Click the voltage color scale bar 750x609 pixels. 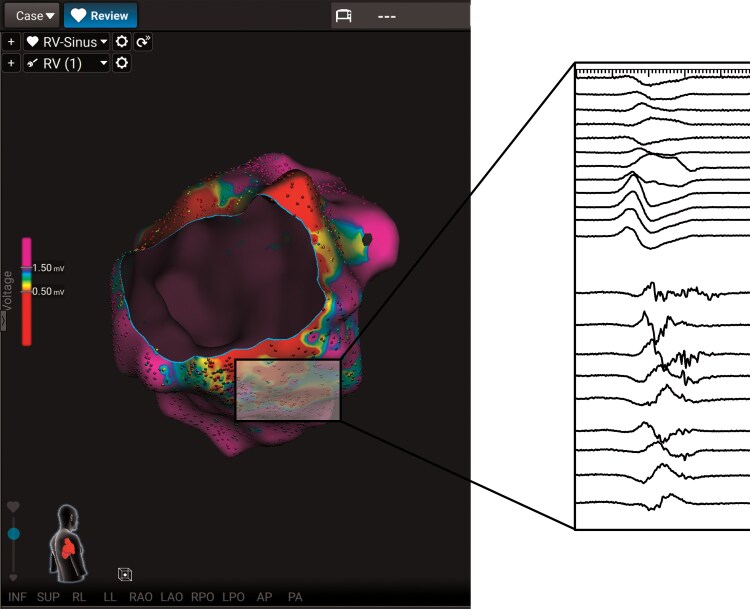[x=27, y=291]
